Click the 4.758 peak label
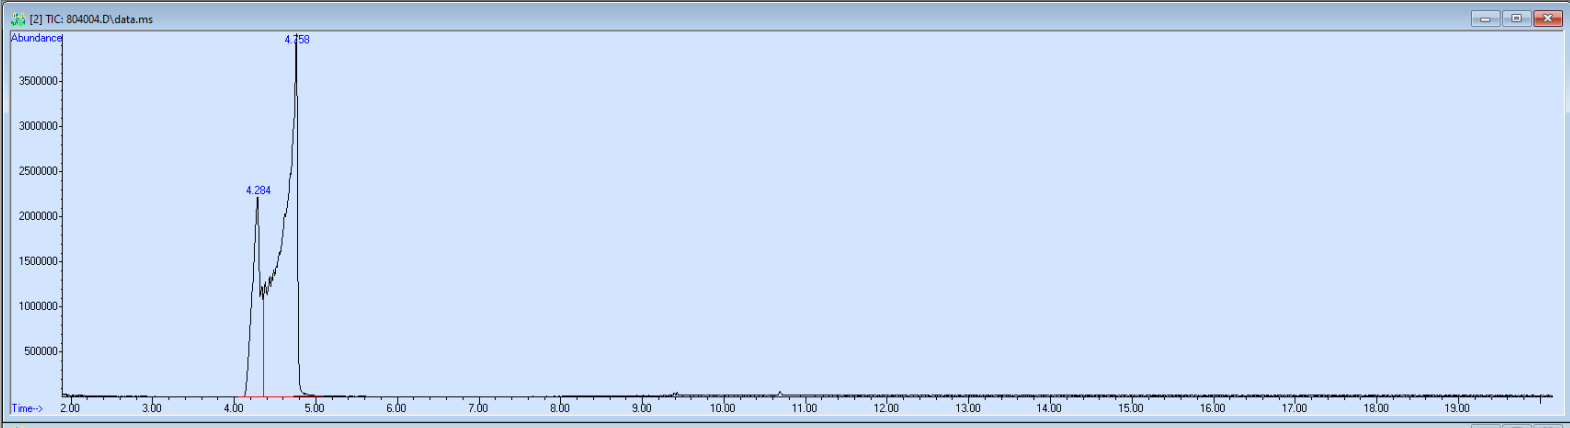 click(x=297, y=40)
